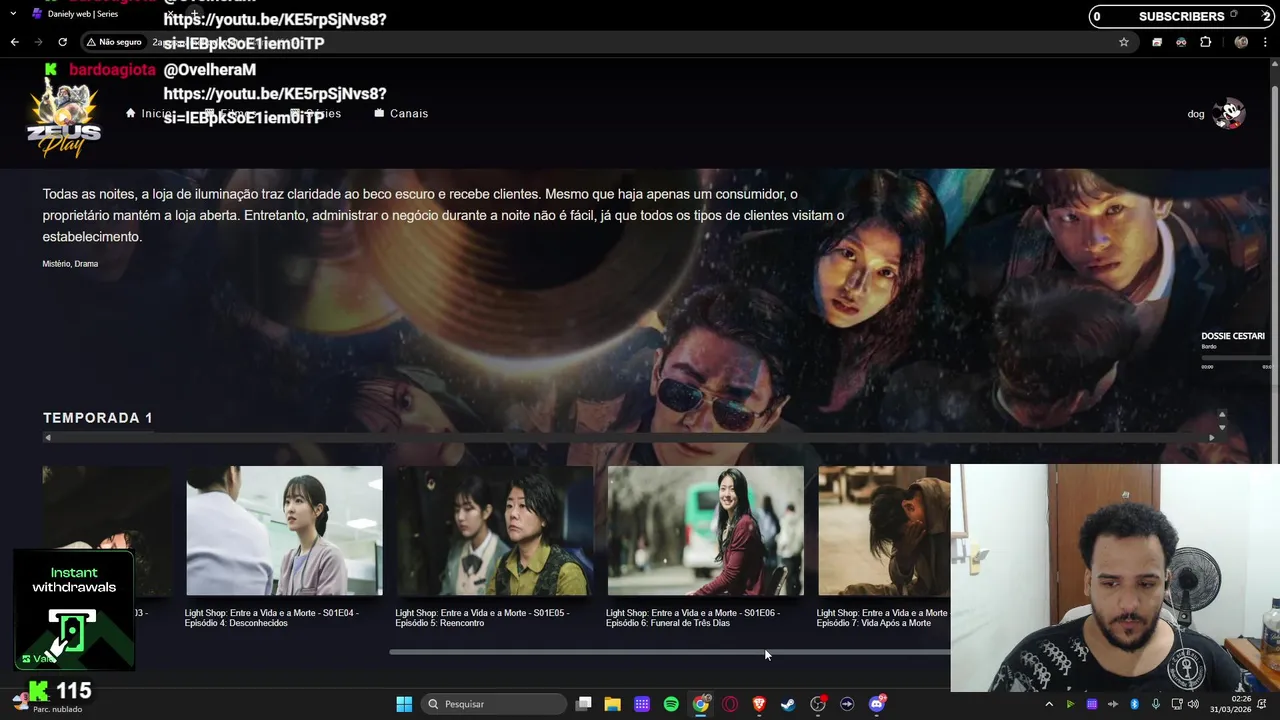The width and height of the screenshot is (1280, 720).
Task: Bookmark the page with the star icon
Action: pyautogui.click(x=1124, y=42)
